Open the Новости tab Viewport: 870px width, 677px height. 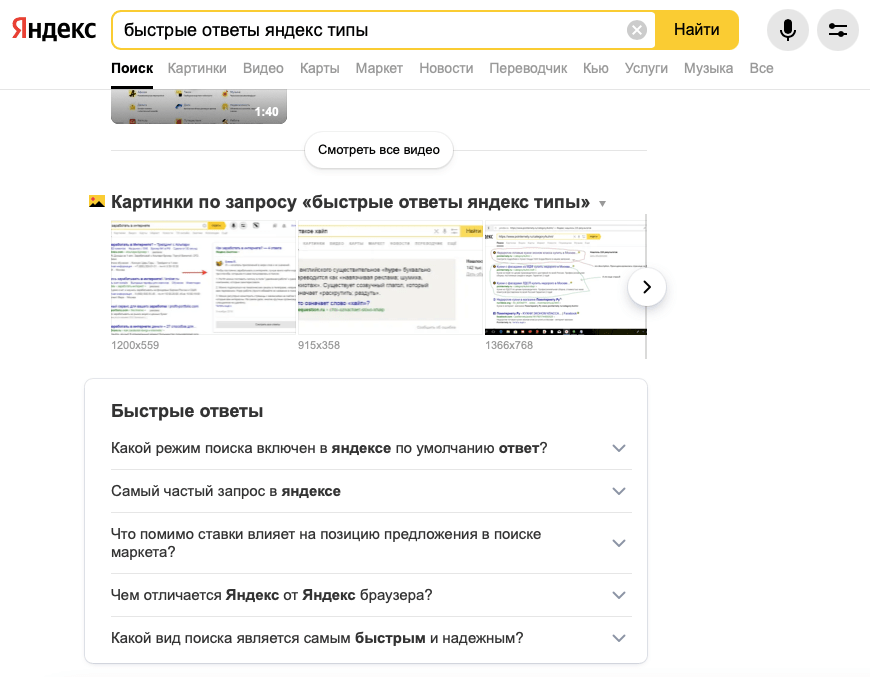pos(446,68)
